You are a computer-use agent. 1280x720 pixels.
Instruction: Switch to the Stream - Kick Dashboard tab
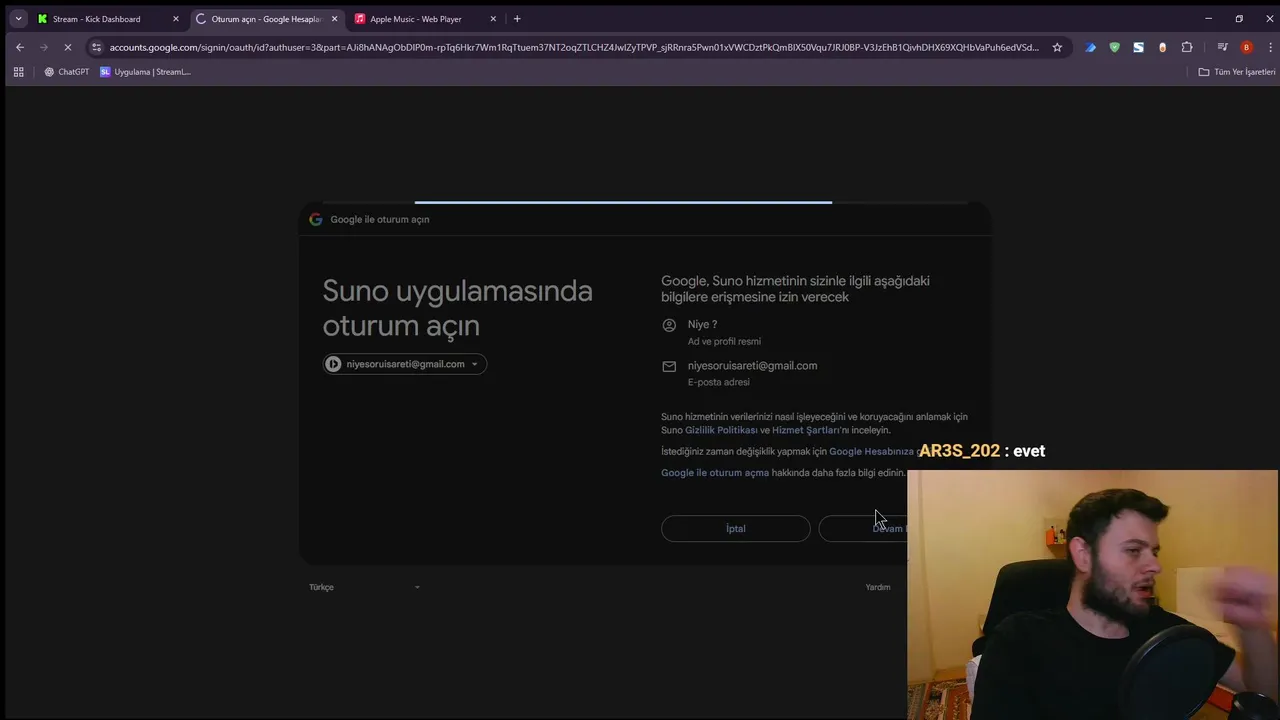pyautogui.click(x=96, y=19)
